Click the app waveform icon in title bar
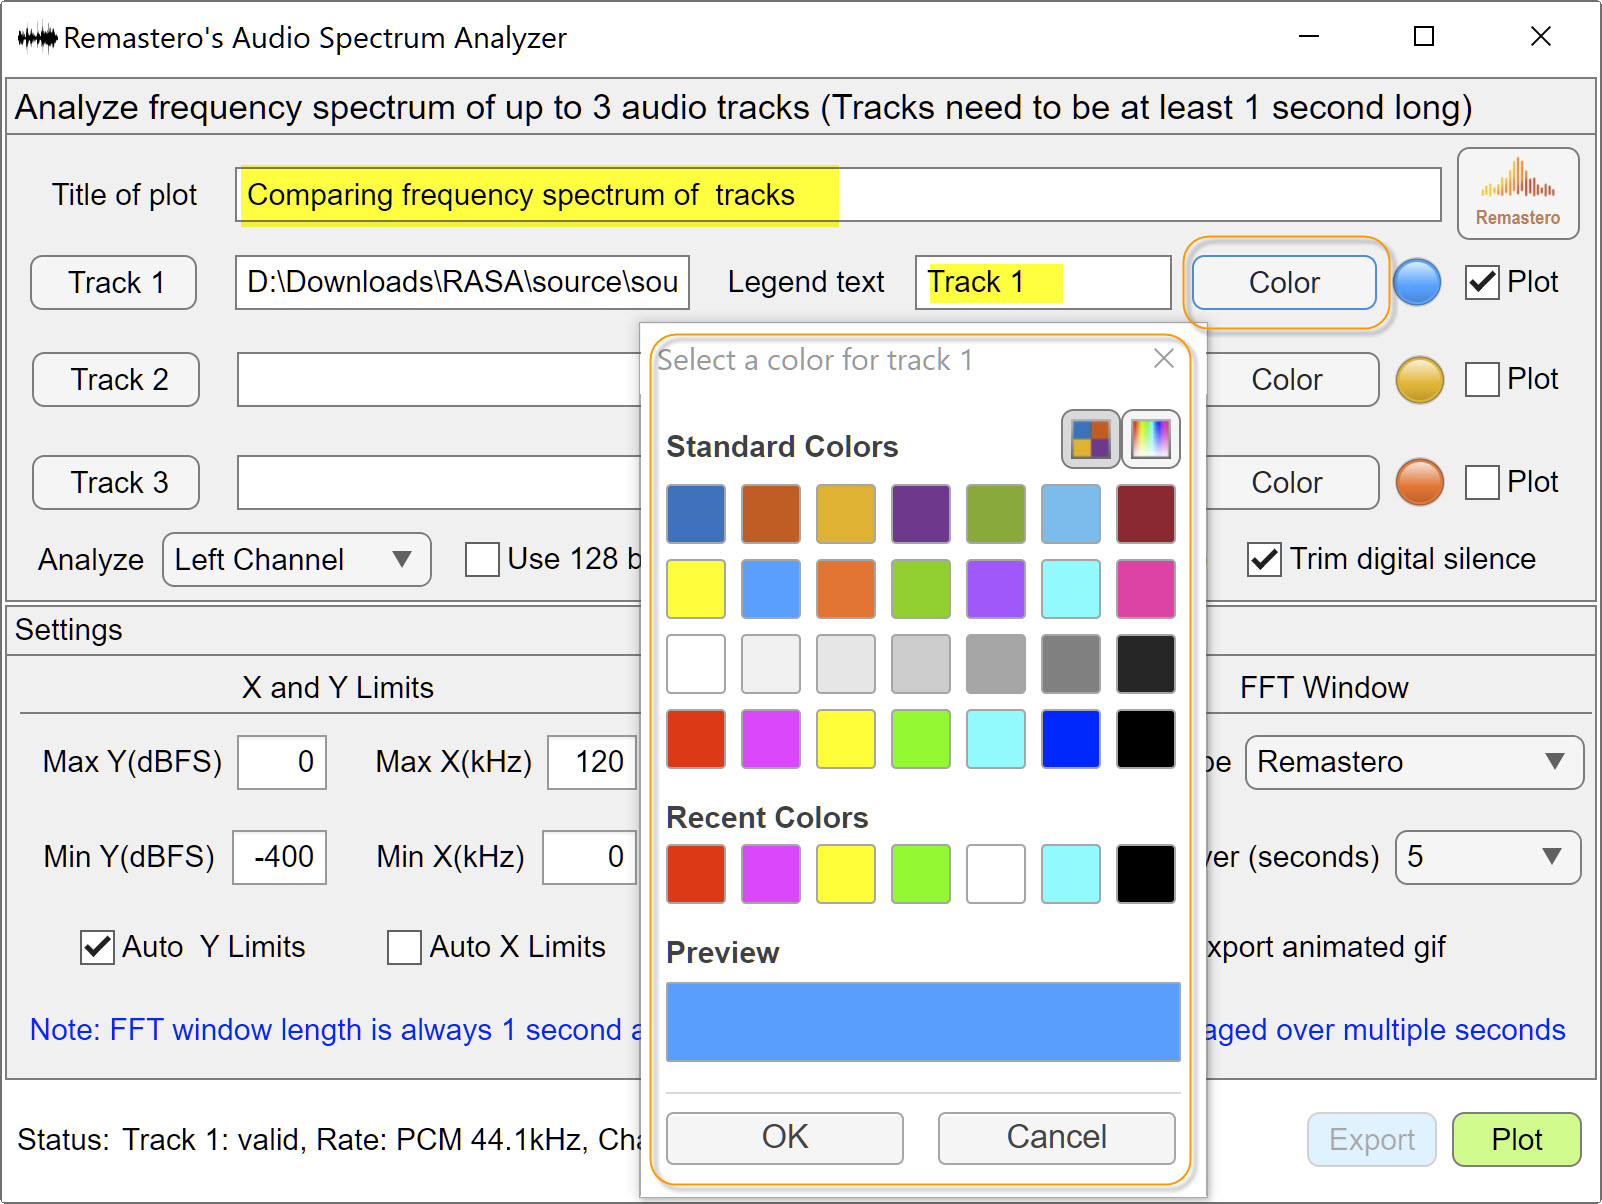This screenshot has height=1204, width=1602. (37, 38)
